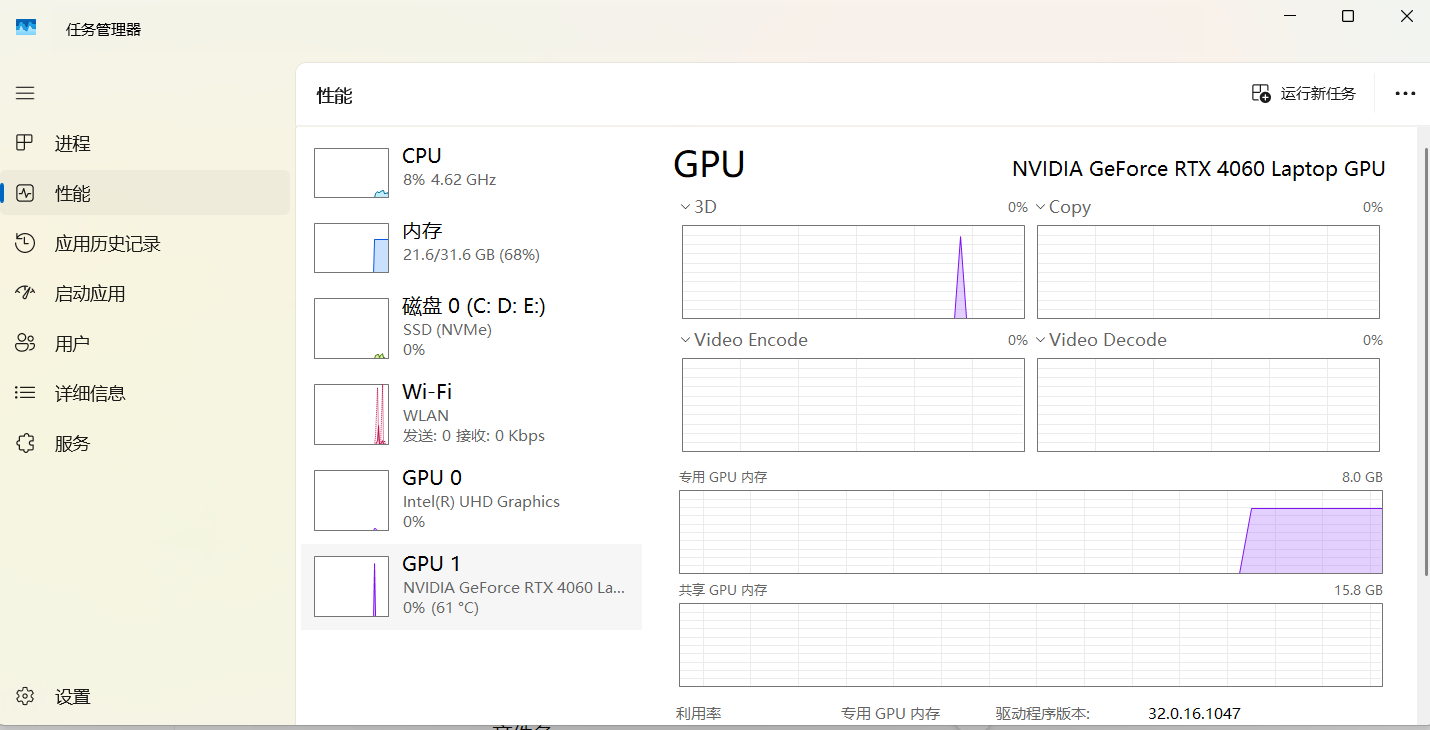The image size is (1430, 730).
Task: Click the App history (应用历史记录) icon
Action: (x=25, y=243)
